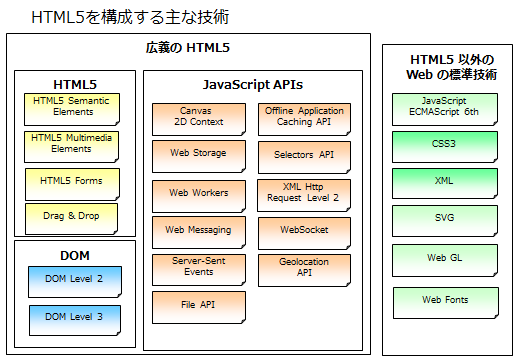
Task: Select the Drag & Drop box
Action: [71, 219]
